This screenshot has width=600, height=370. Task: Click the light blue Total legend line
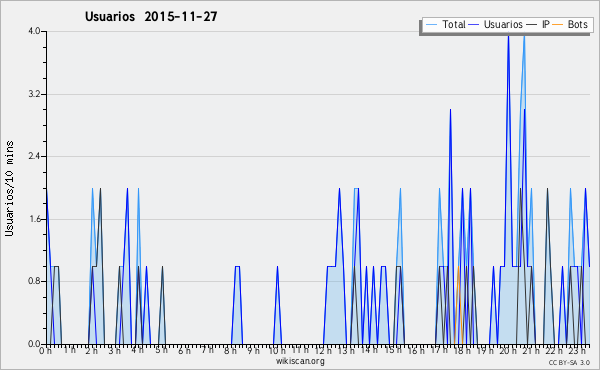(431, 25)
